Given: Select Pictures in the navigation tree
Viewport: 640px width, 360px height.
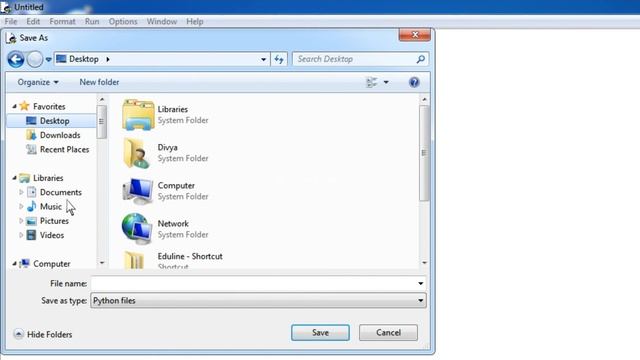Looking at the screenshot, I should click(54, 221).
